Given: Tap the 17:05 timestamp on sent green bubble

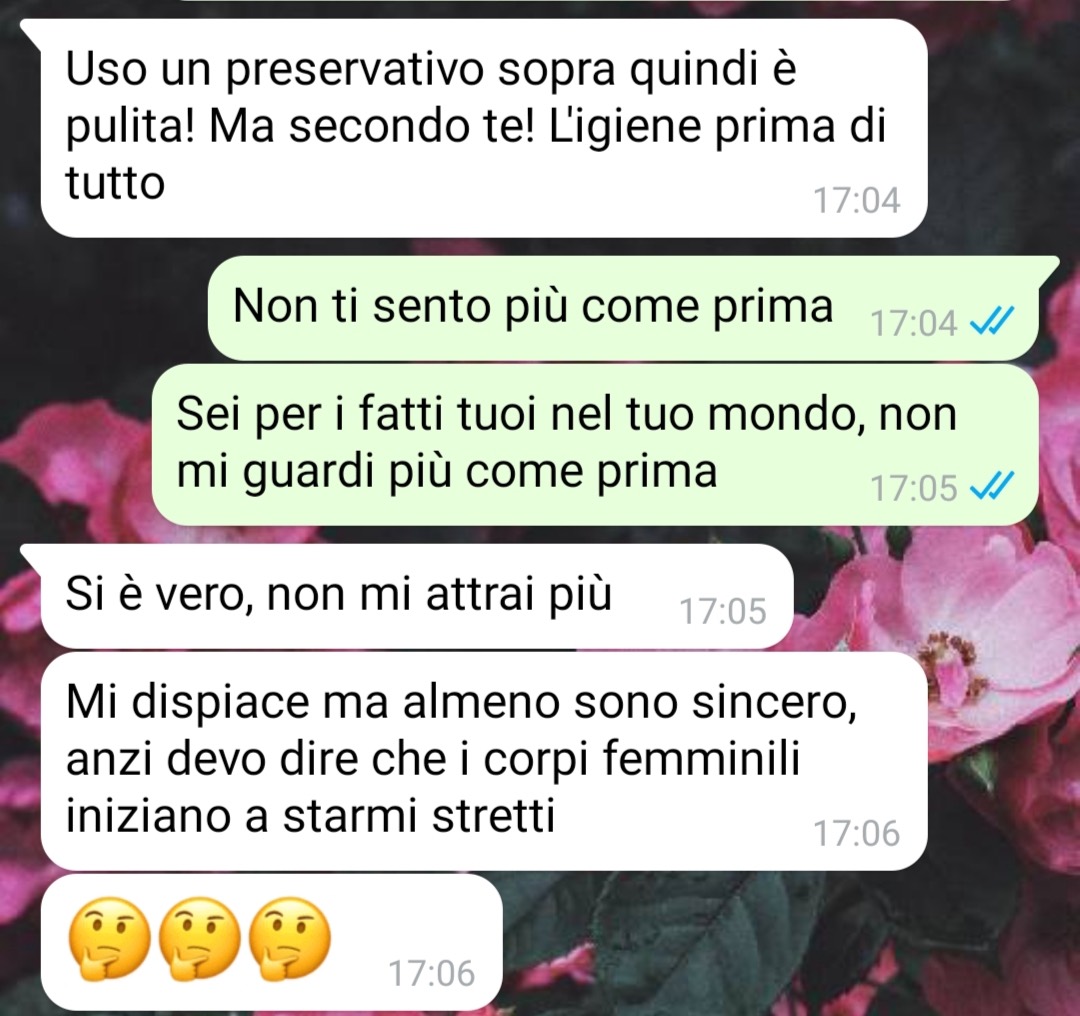Looking at the screenshot, I should pyautogui.click(x=913, y=488).
